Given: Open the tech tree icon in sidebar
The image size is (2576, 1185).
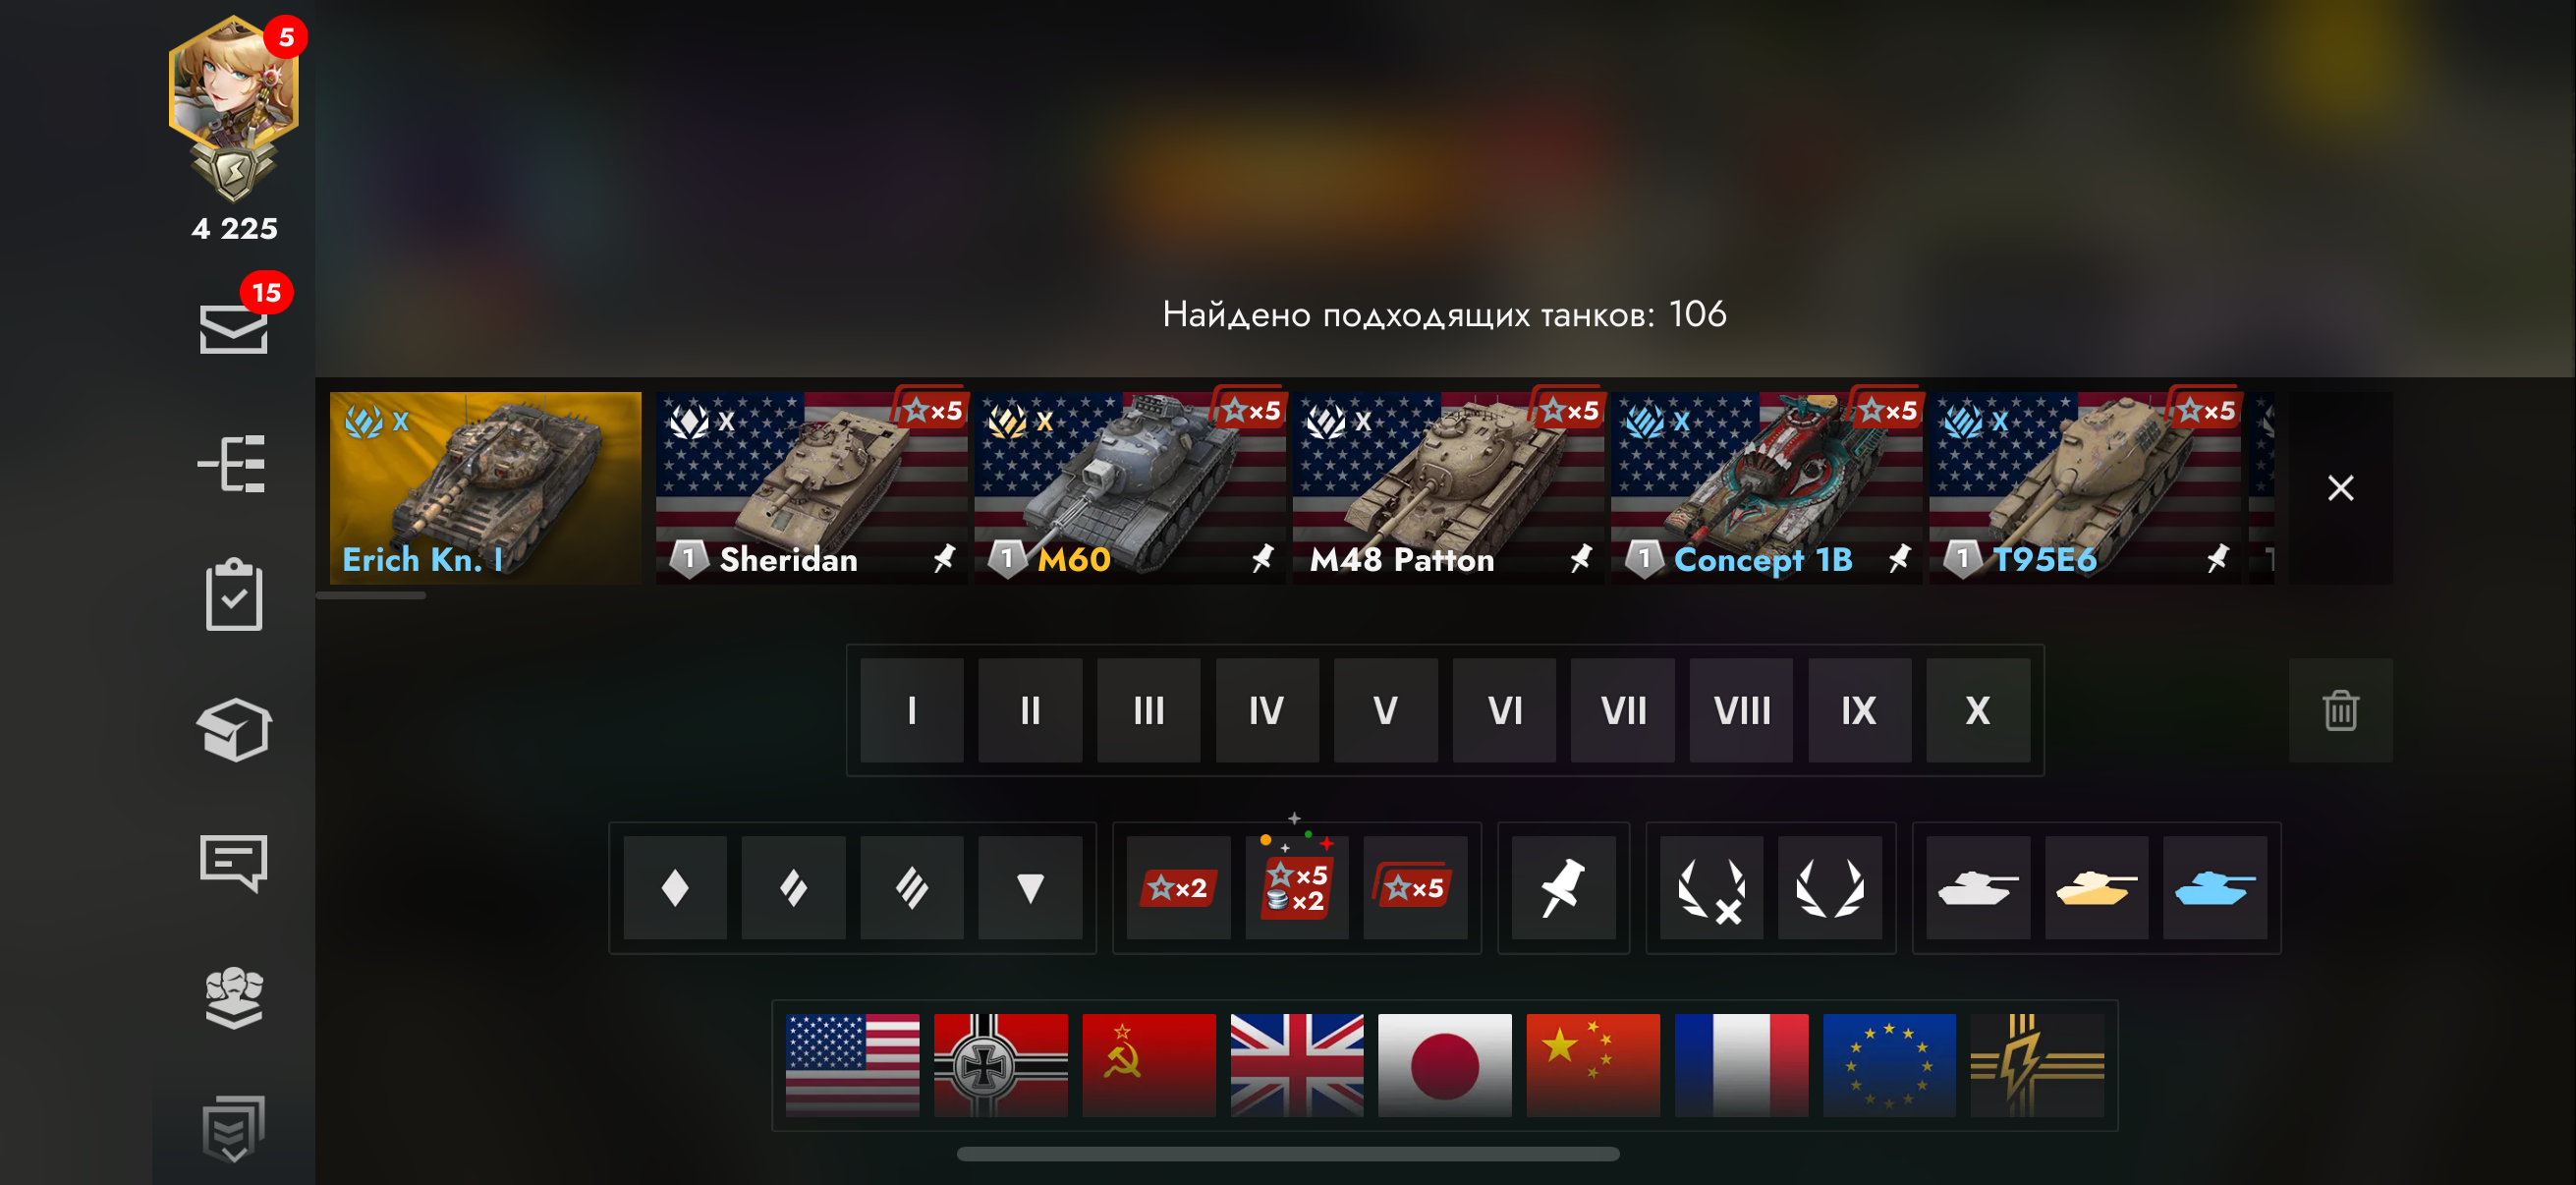Looking at the screenshot, I should (232, 463).
